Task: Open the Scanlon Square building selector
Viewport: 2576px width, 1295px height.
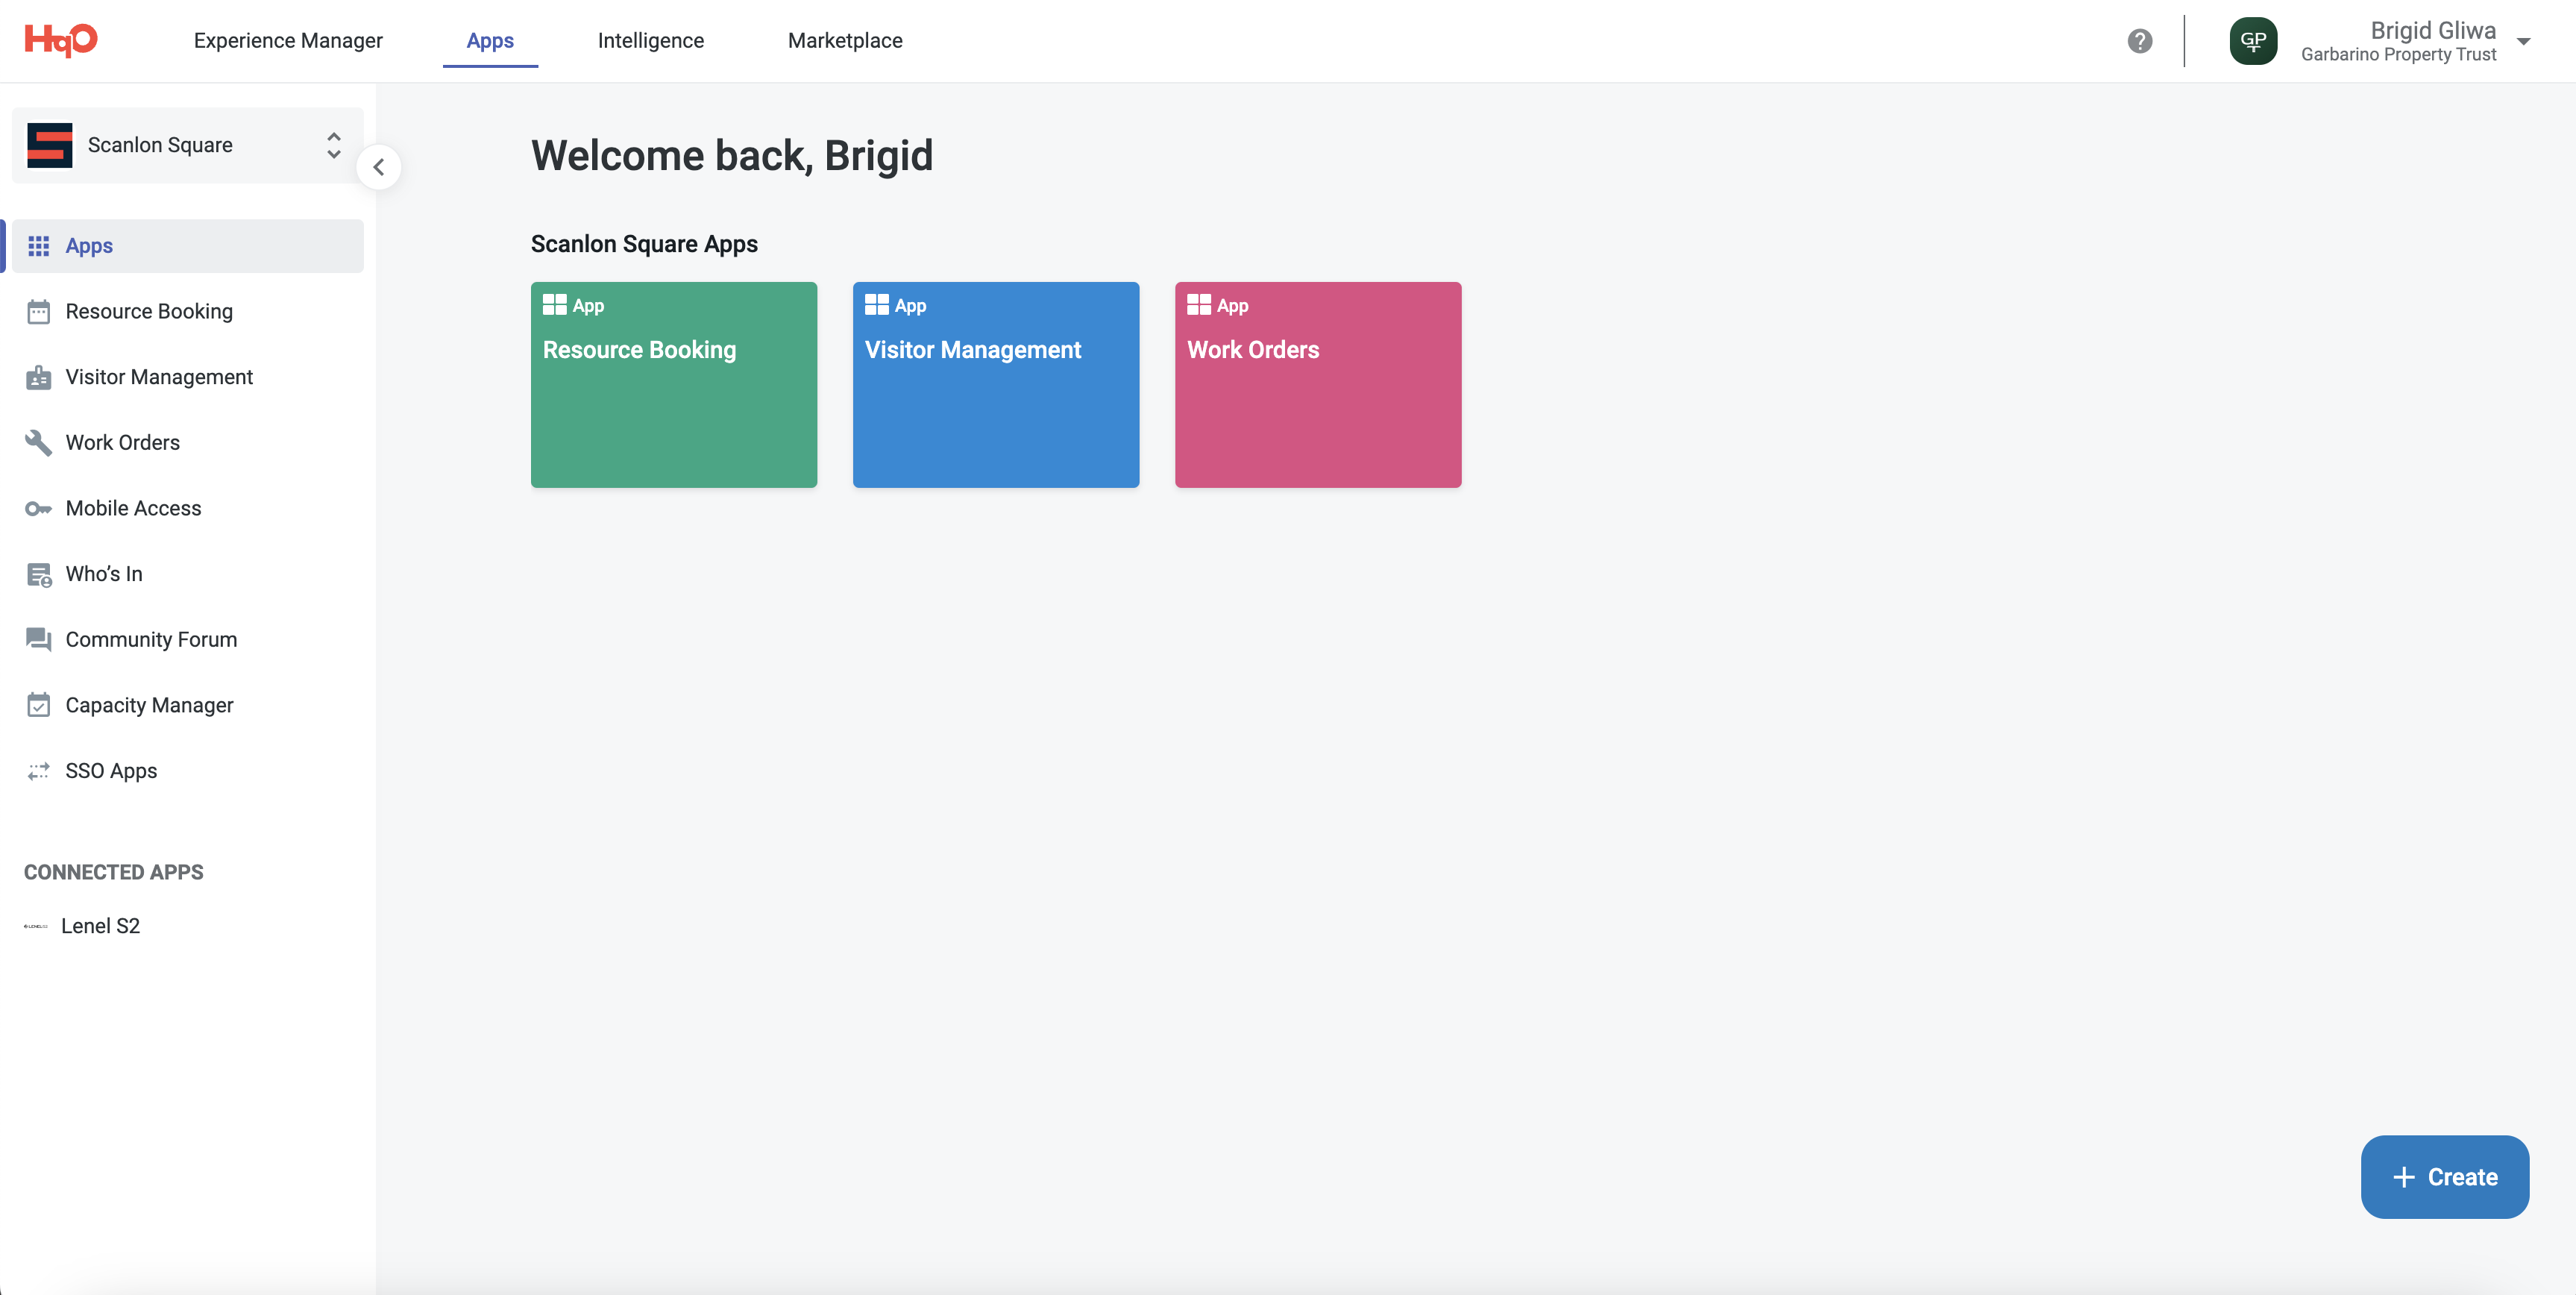Action: [x=187, y=145]
